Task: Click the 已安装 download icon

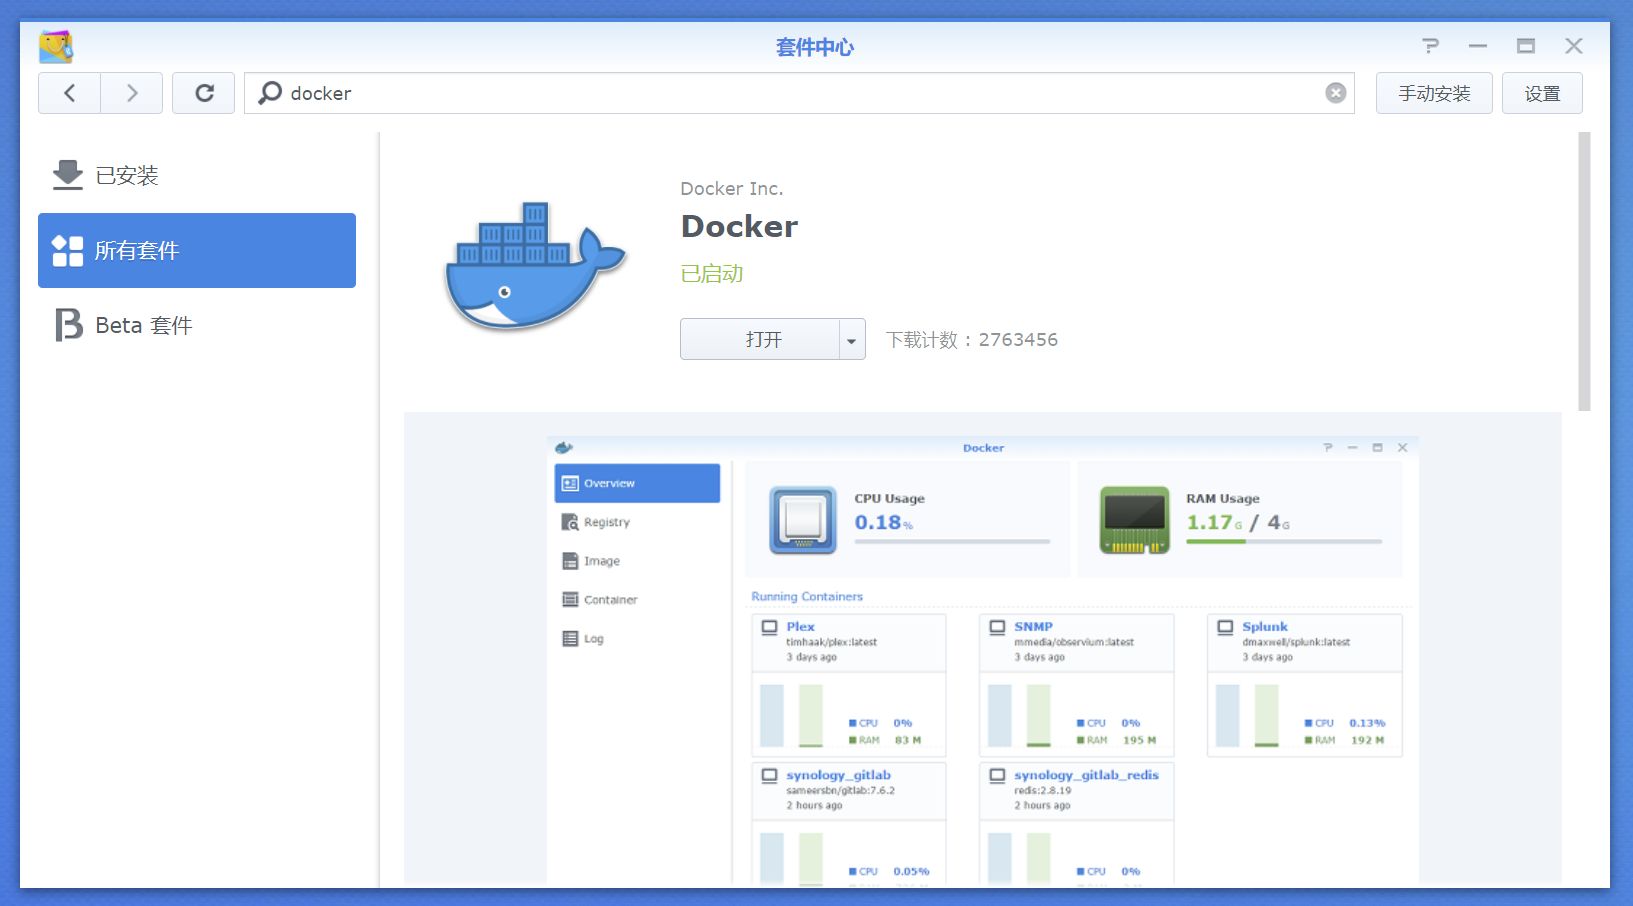Action: click(67, 175)
